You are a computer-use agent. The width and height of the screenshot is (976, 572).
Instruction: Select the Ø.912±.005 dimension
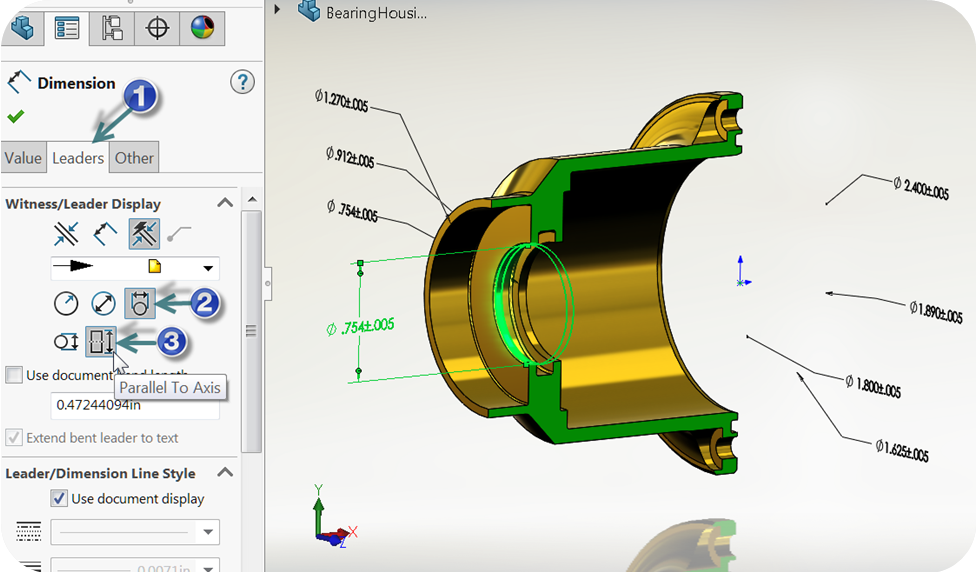(350, 157)
